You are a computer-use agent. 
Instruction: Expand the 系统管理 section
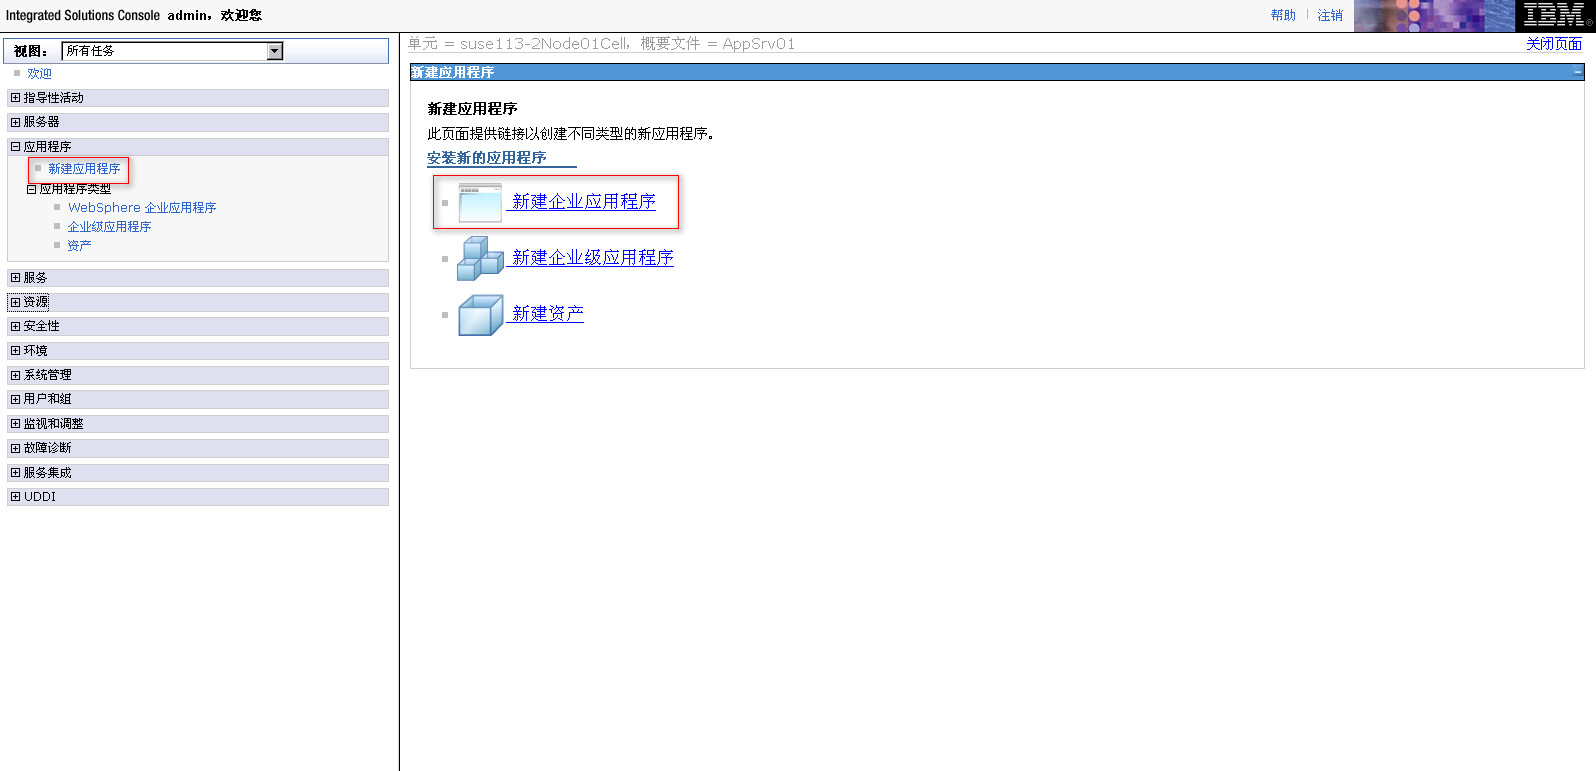[x=15, y=375]
